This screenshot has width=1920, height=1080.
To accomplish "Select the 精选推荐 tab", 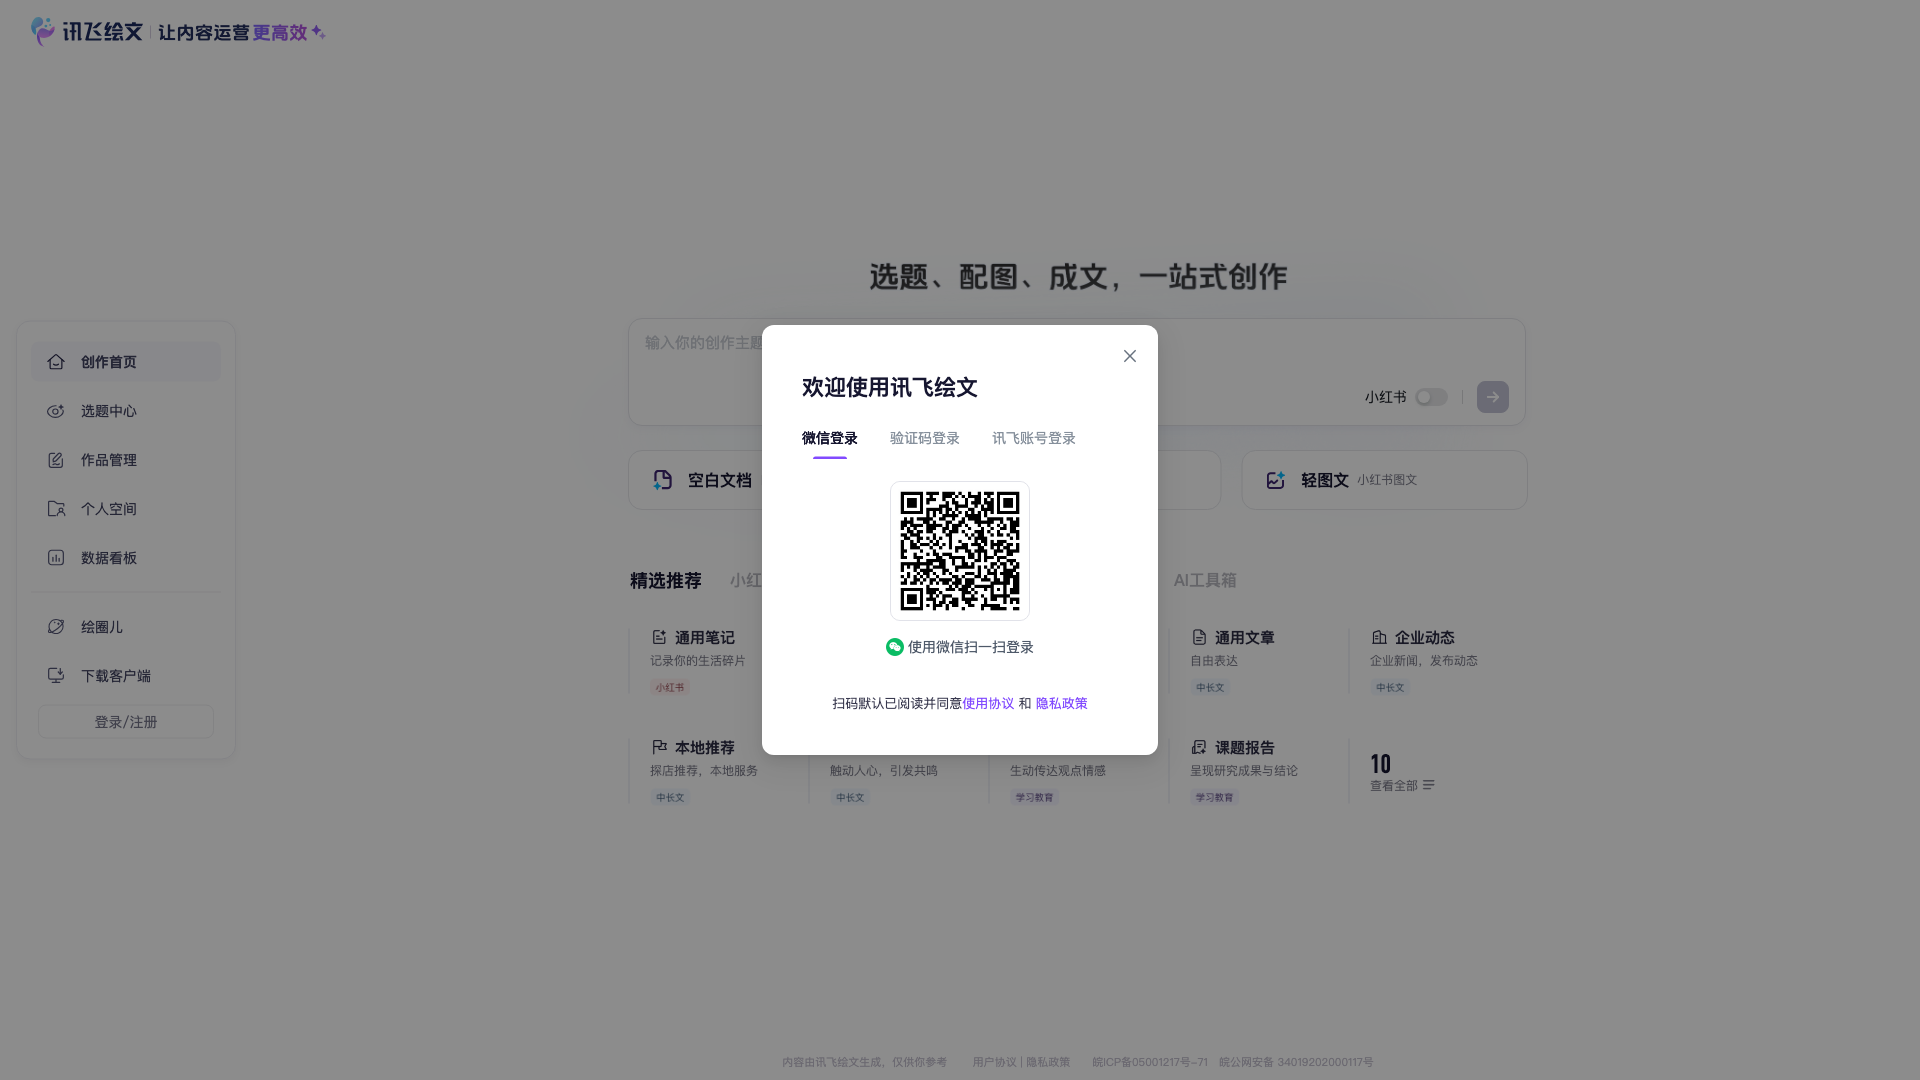I will click(x=666, y=581).
